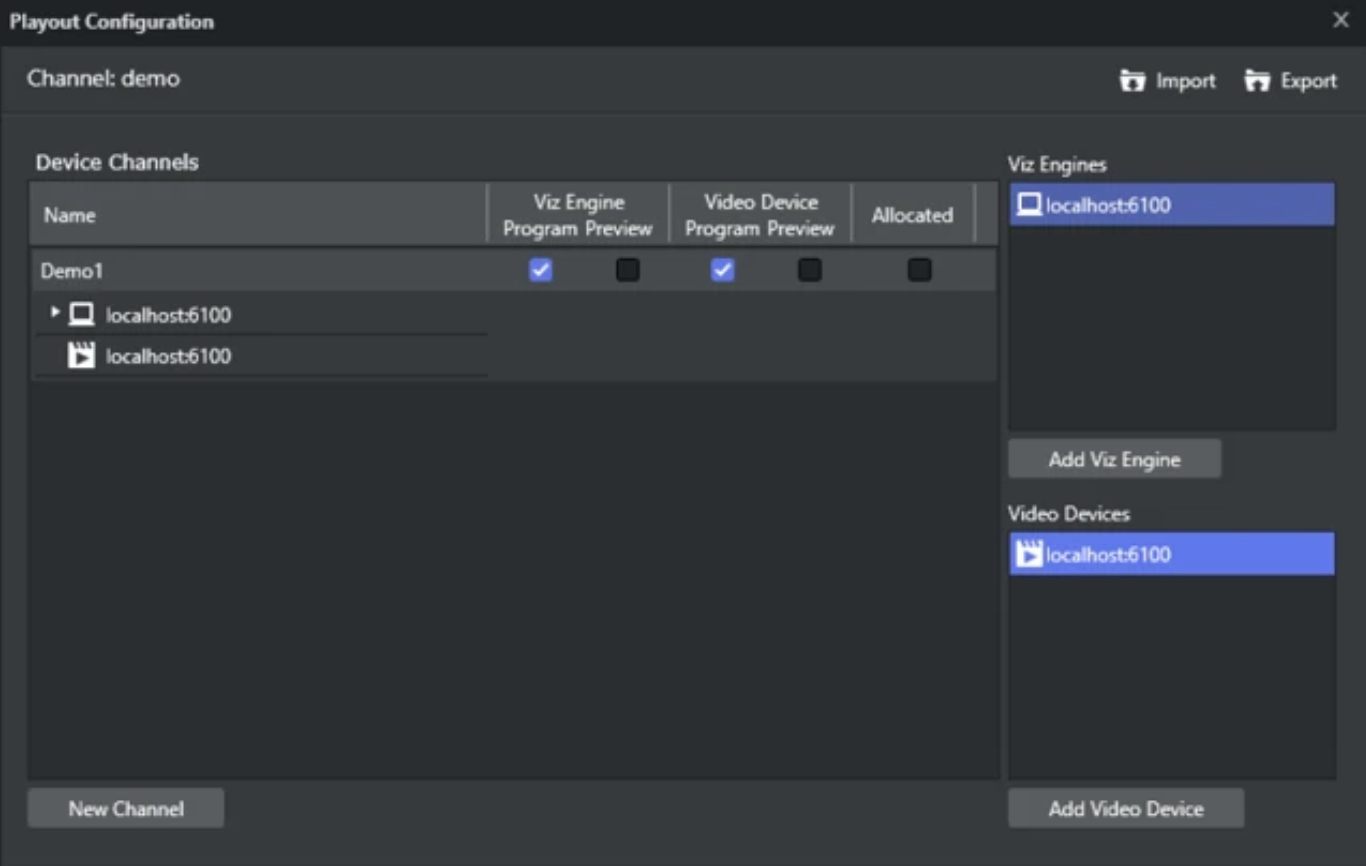Image resolution: width=1366 pixels, height=866 pixels.
Task: Click the Viz Engine Program Preview column header
Action: point(578,215)
